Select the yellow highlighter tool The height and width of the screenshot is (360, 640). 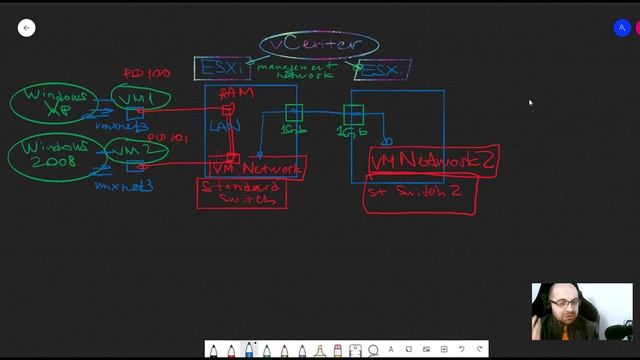coord(320,350)
